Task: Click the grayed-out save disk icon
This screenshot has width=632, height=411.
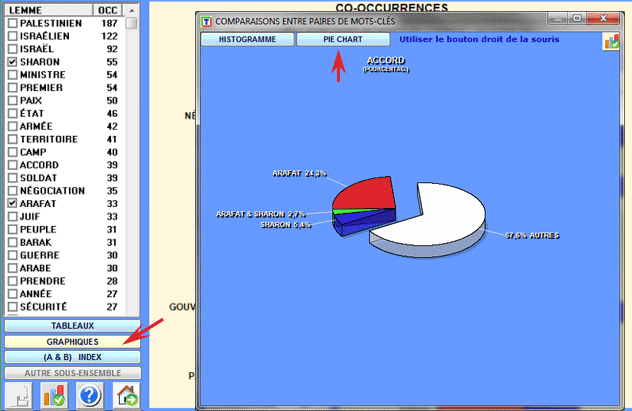Action: click(x=18, y=395)
